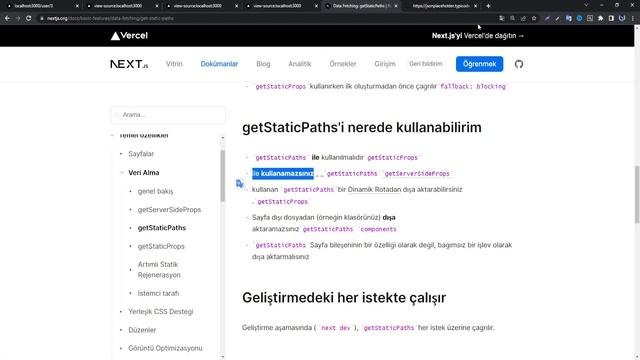640x360 pixels.
Task: Click the purple feather extension icon
Action: point(547,18)
